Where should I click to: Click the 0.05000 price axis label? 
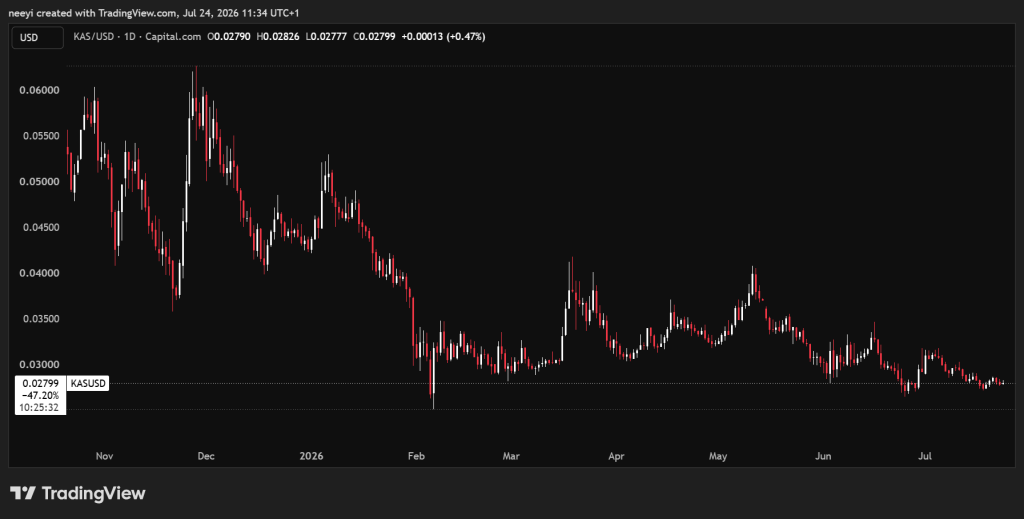(x=40, y=181)
